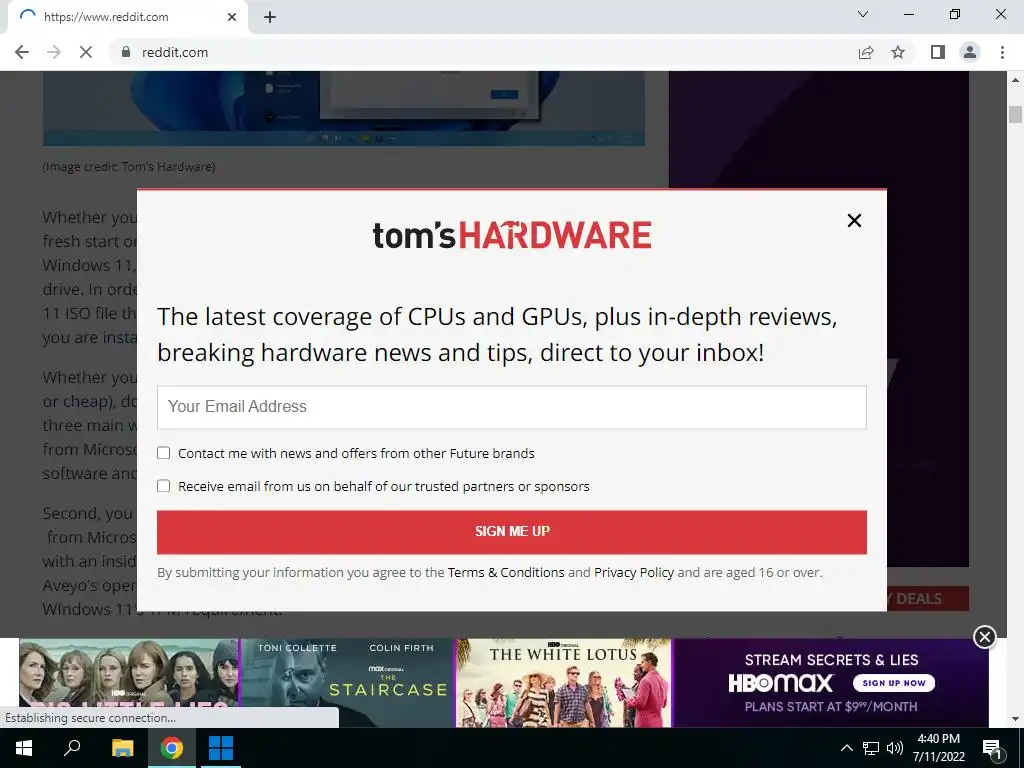Open Windows taskbar search

point(72,748)
